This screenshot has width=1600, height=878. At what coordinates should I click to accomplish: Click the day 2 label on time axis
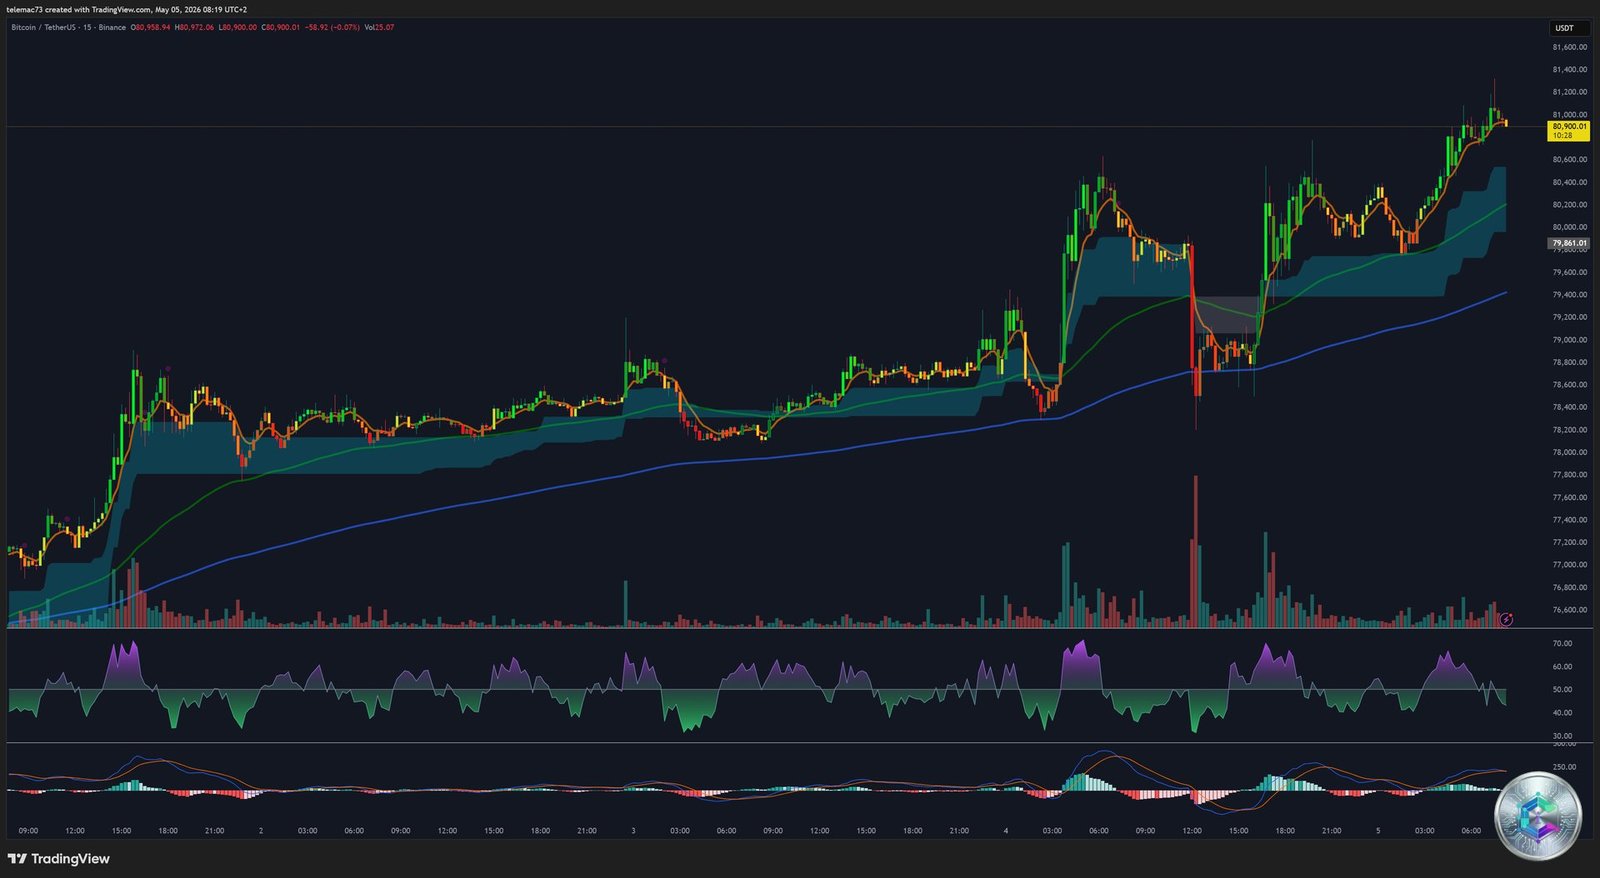[261, 831]
